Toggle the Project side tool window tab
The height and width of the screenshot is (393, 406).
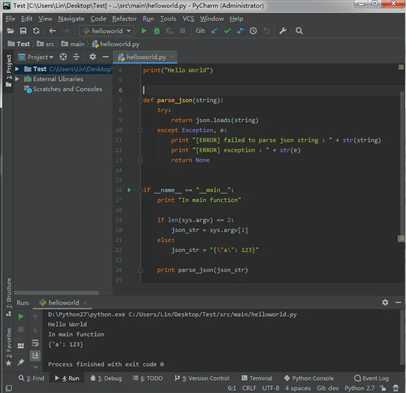(9, 71)
